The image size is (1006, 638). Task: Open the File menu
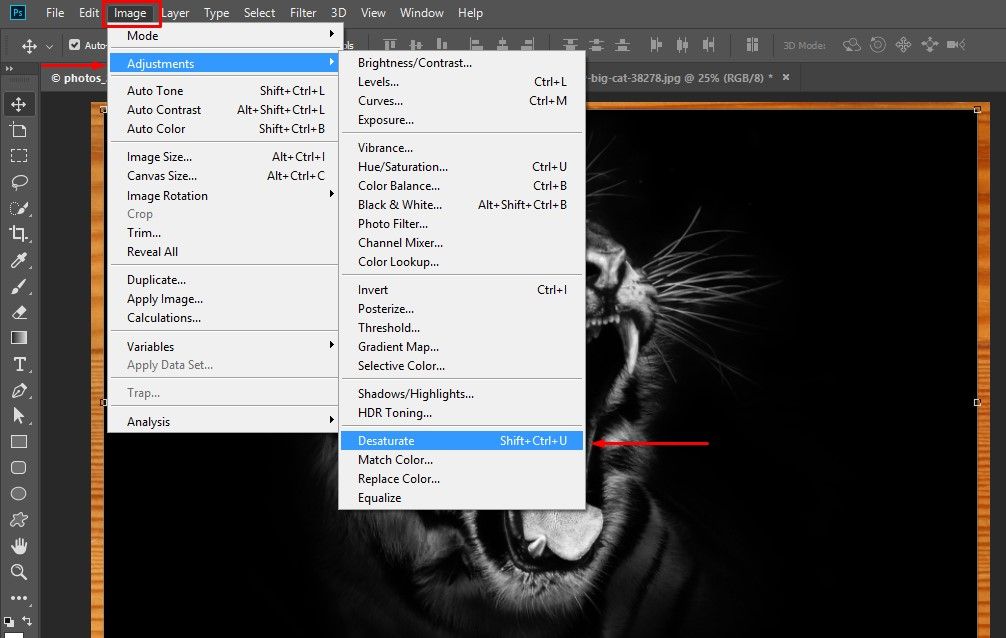(55, 12)
